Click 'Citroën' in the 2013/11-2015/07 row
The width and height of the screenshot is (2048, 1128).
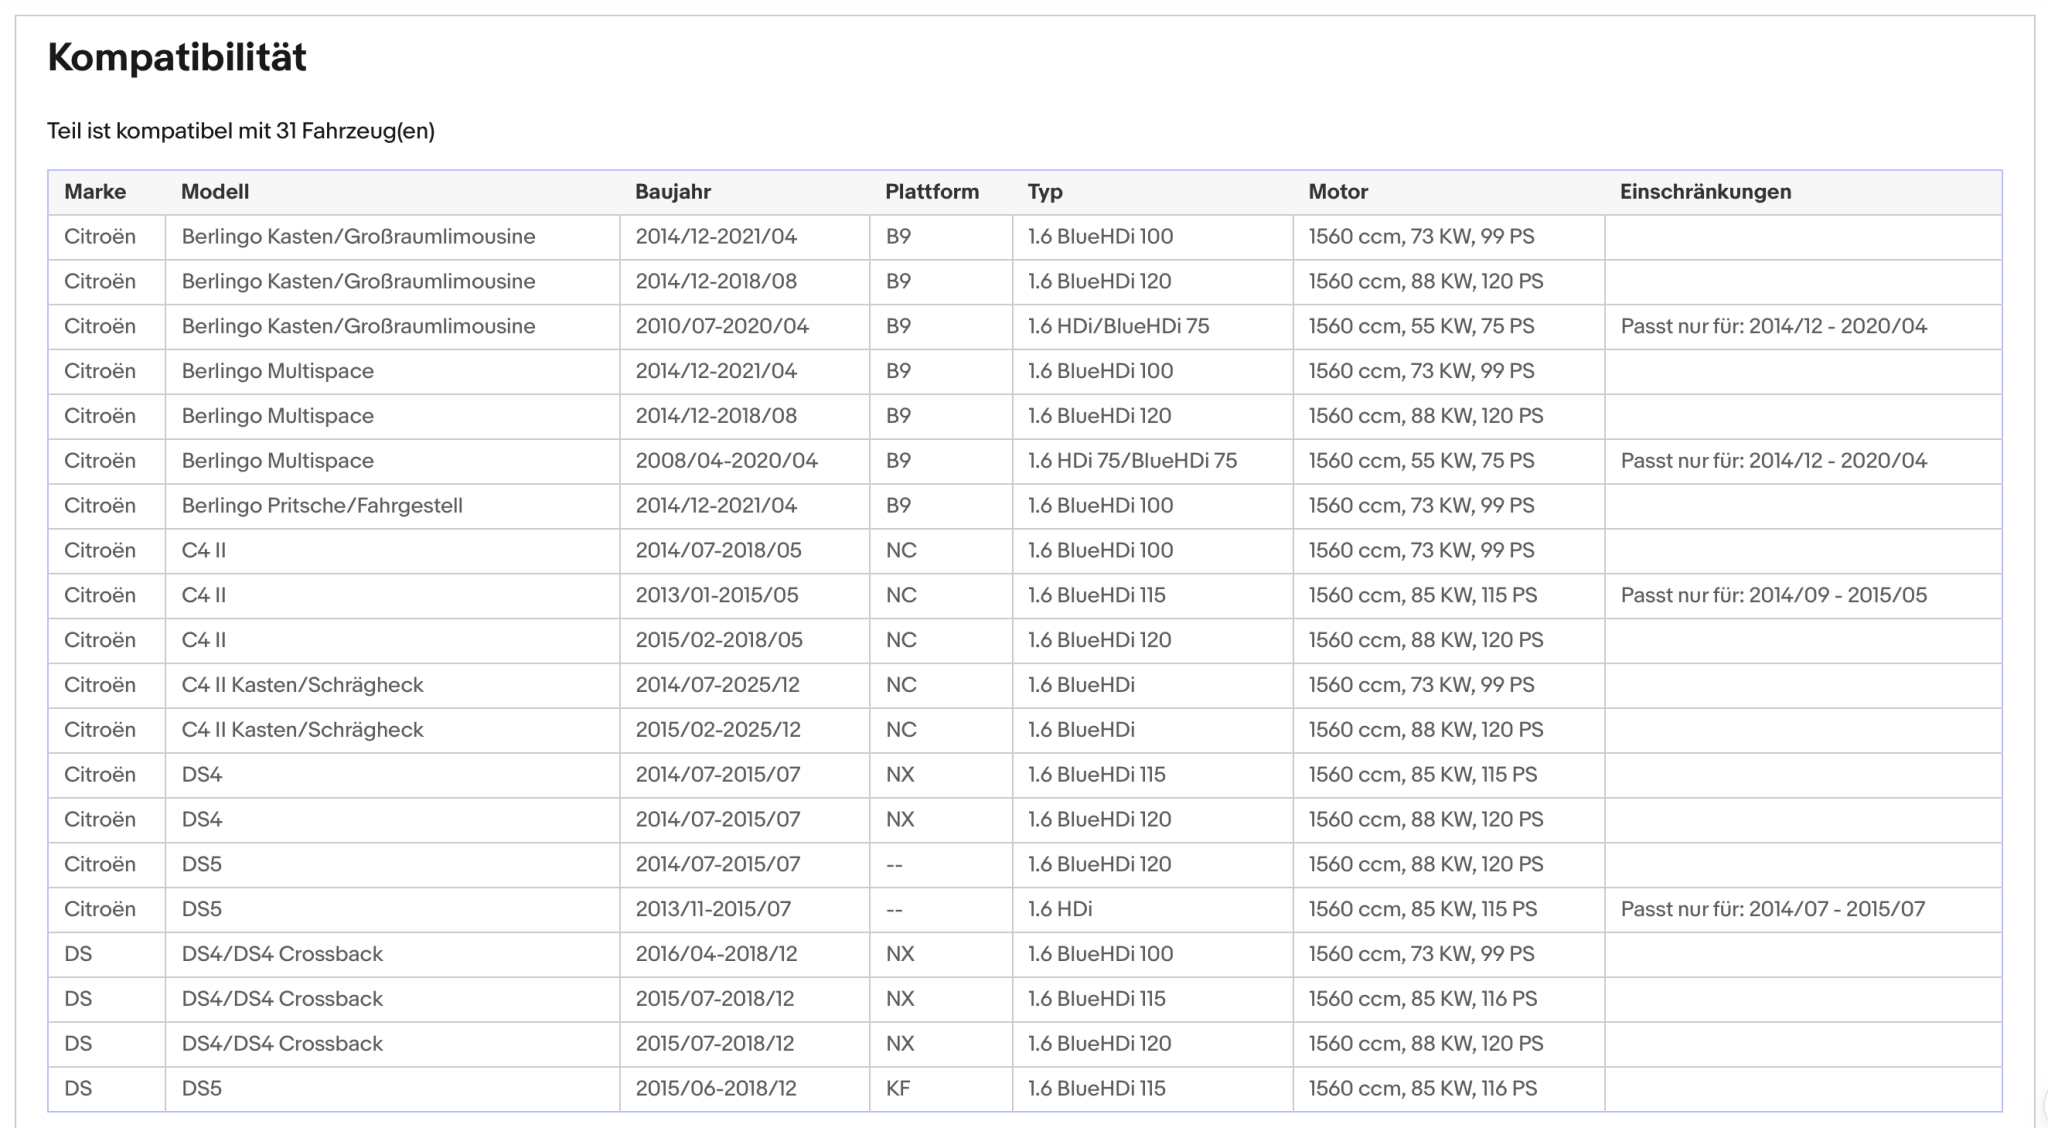click(x=100, y=909)
